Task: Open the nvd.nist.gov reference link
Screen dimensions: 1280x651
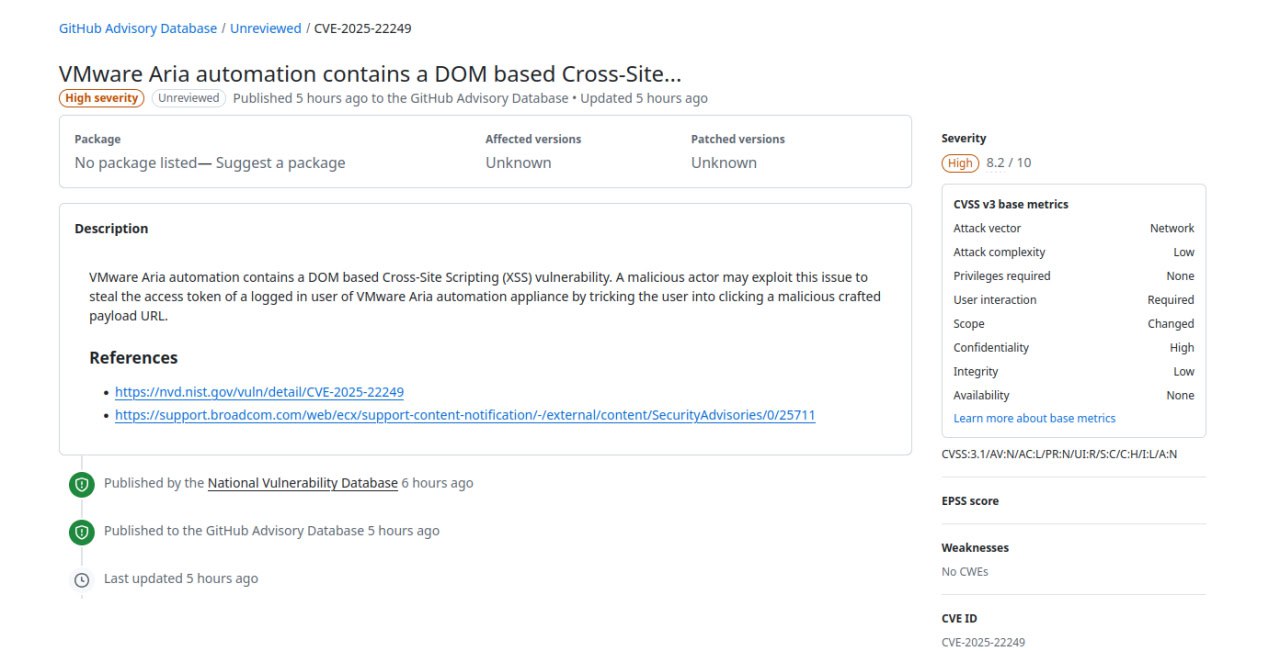Action: click(x=259, y=392)
